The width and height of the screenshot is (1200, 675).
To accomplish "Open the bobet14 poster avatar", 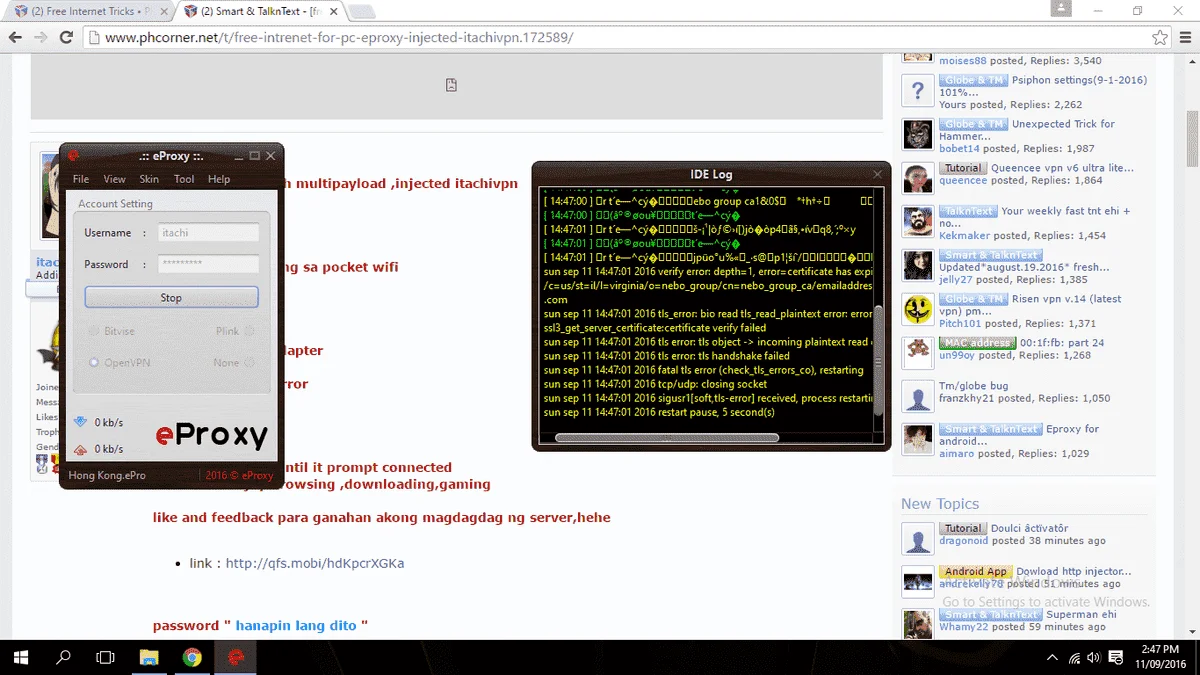I will pyautogui.click(x=917, y=134).
